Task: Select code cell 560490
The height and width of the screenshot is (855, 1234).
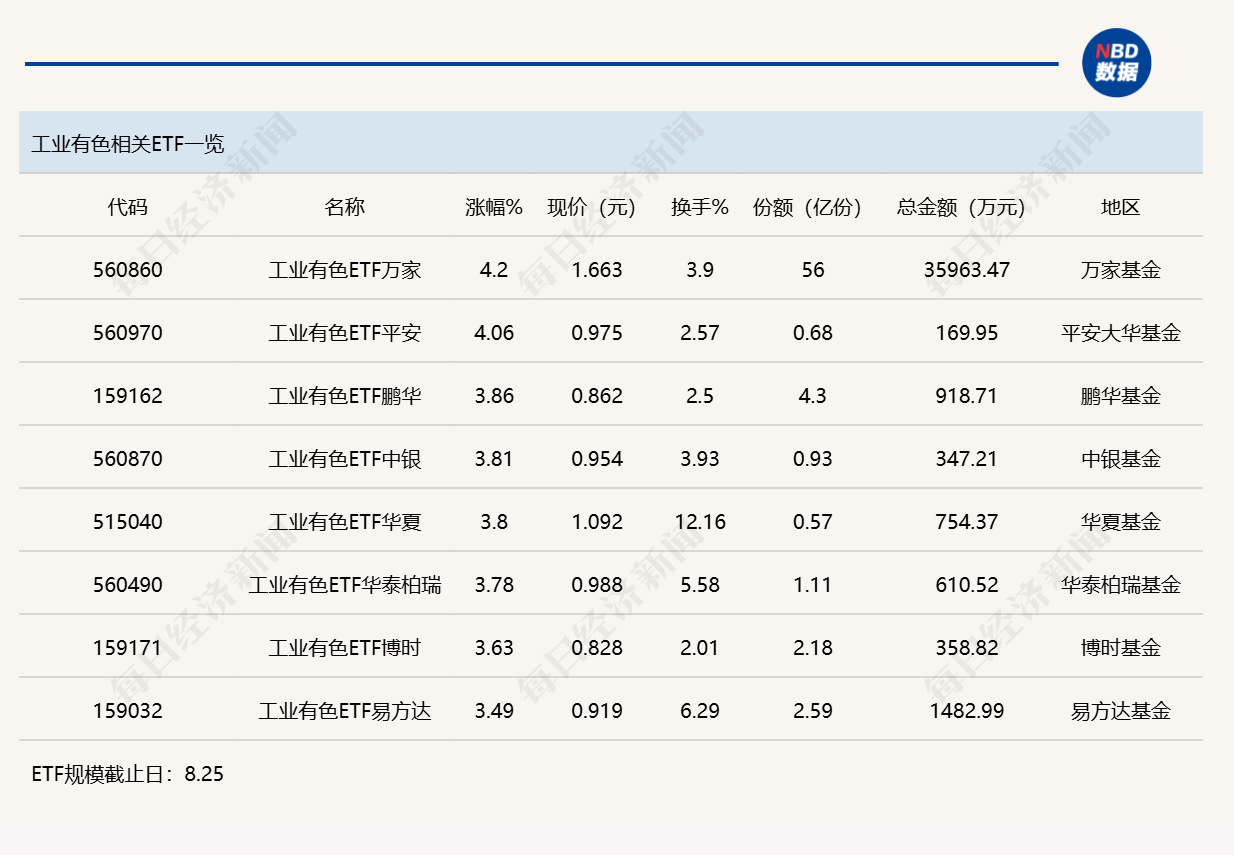Action: 128,585
